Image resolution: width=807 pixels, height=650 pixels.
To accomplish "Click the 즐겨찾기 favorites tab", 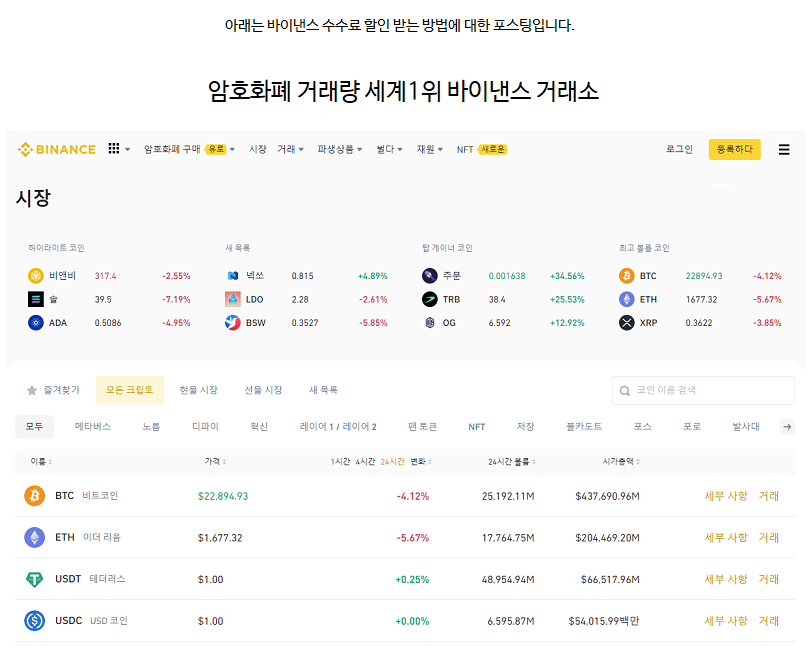I will [x=54, y=390].
